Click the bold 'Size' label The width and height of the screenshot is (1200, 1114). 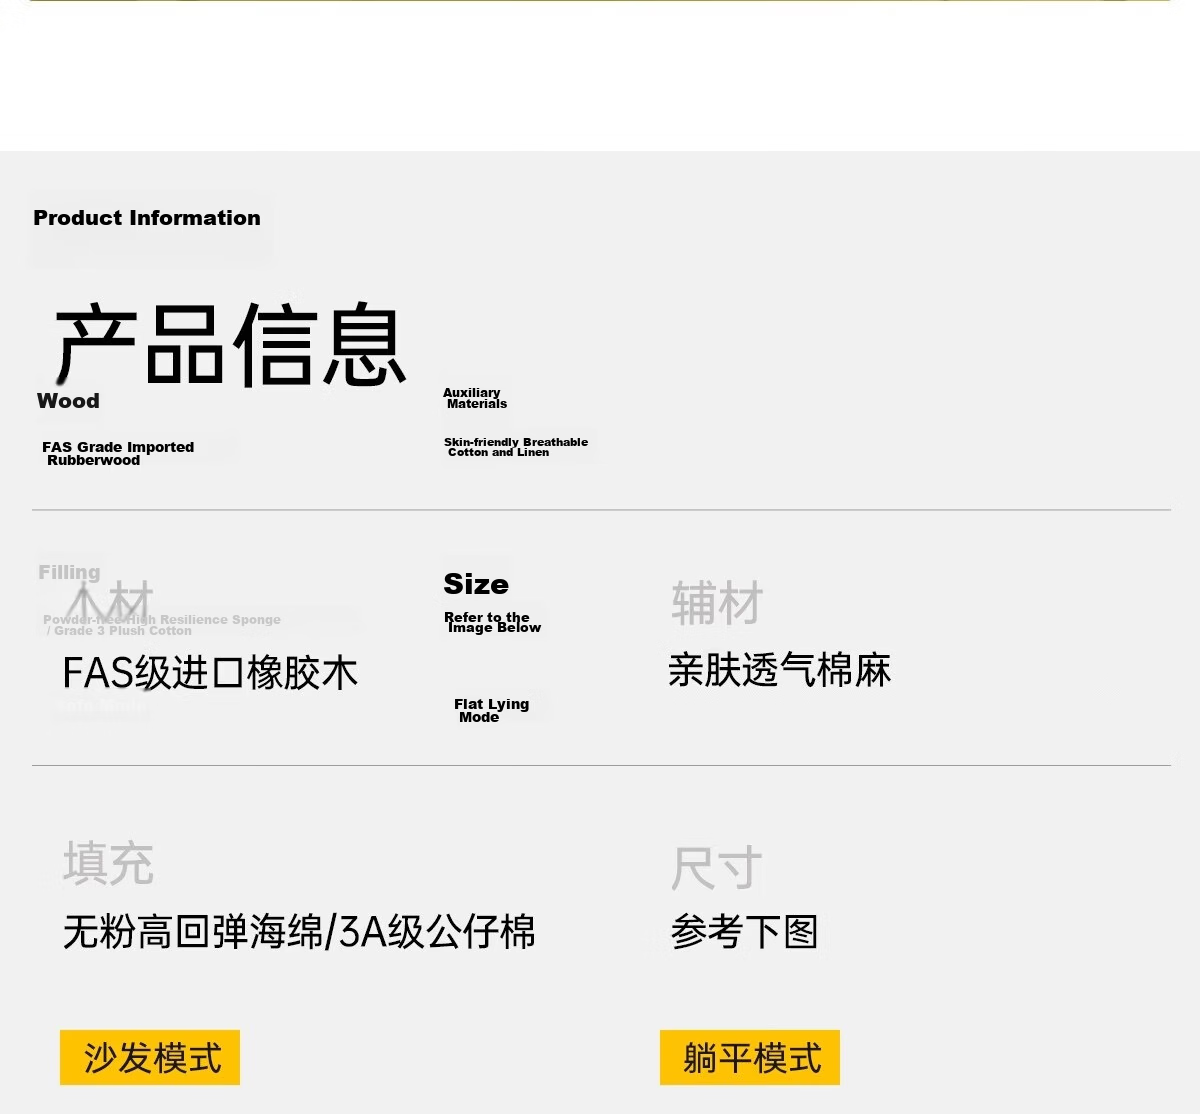476,584
